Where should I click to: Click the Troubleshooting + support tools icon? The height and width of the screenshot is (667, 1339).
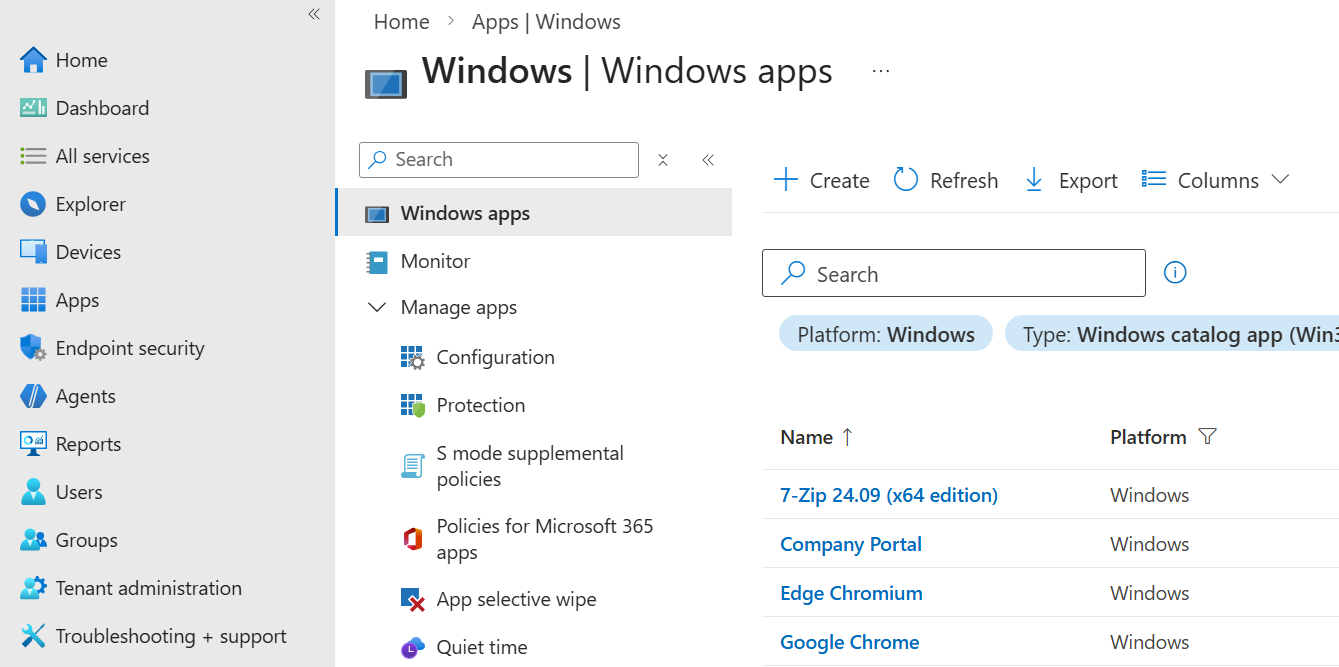[x=33, y=636]
